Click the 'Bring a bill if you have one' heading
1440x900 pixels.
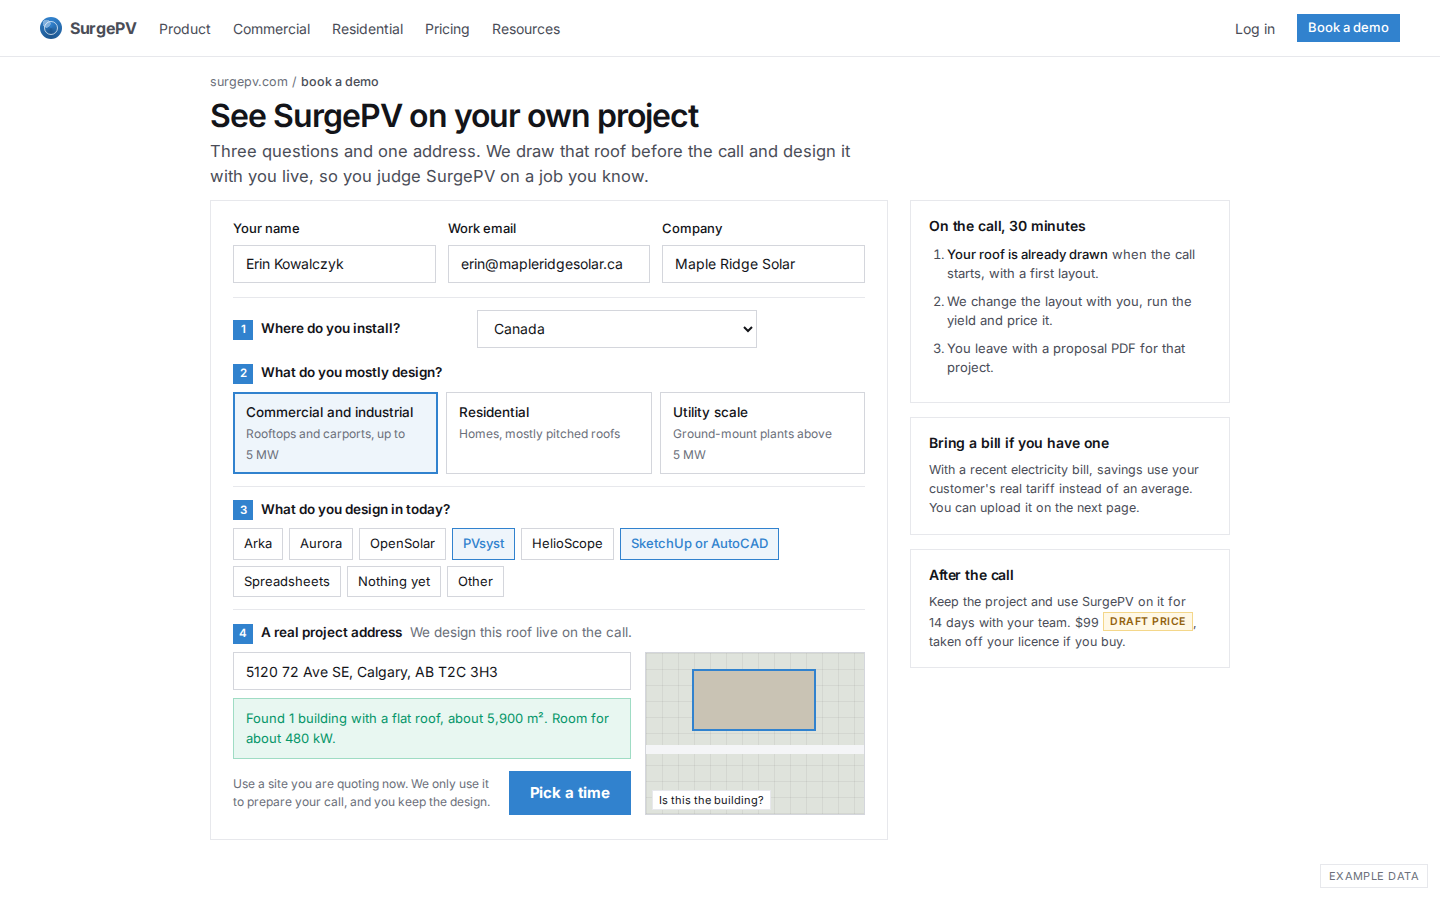pos(1019,443)
